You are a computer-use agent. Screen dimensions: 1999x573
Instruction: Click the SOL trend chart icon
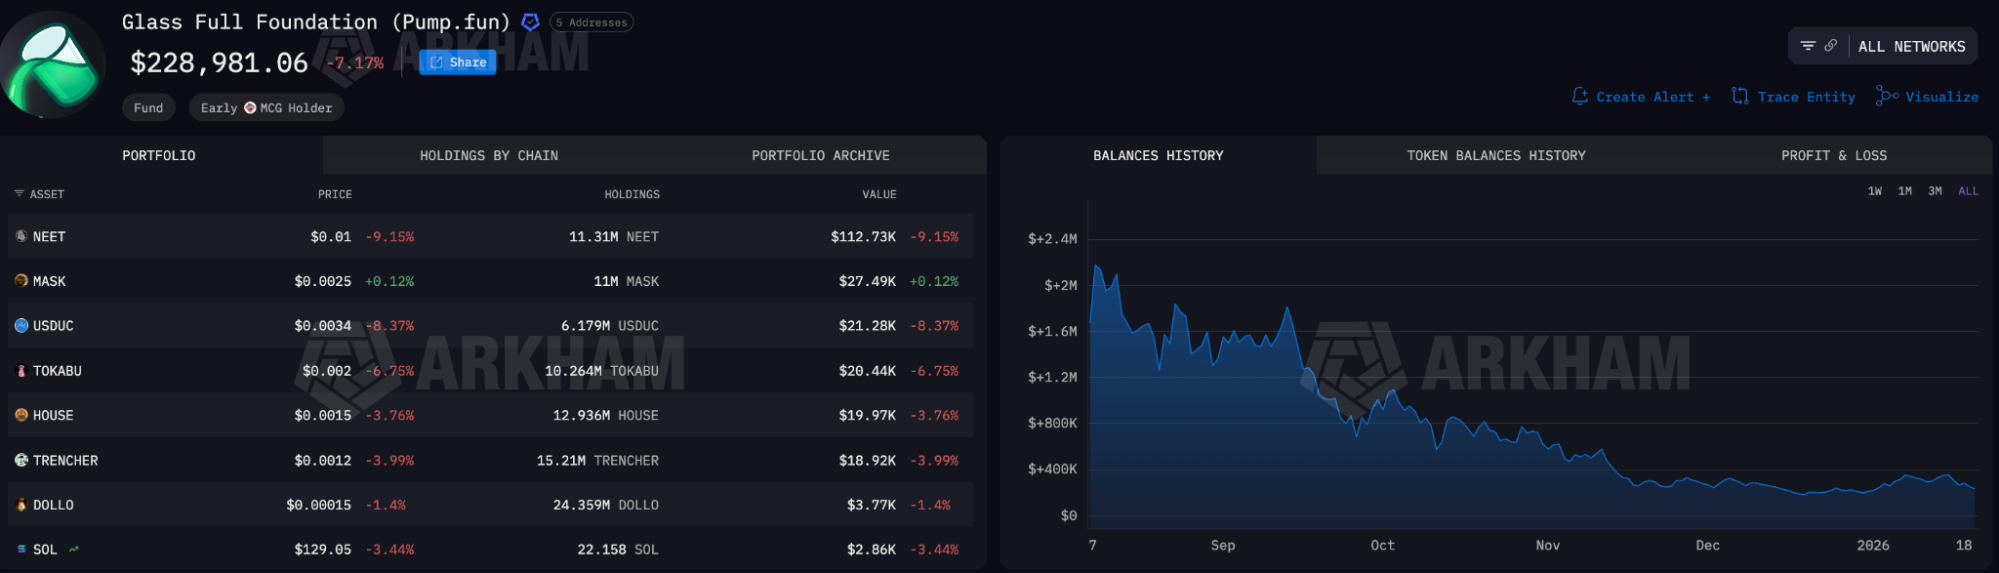tap(74, 549)
